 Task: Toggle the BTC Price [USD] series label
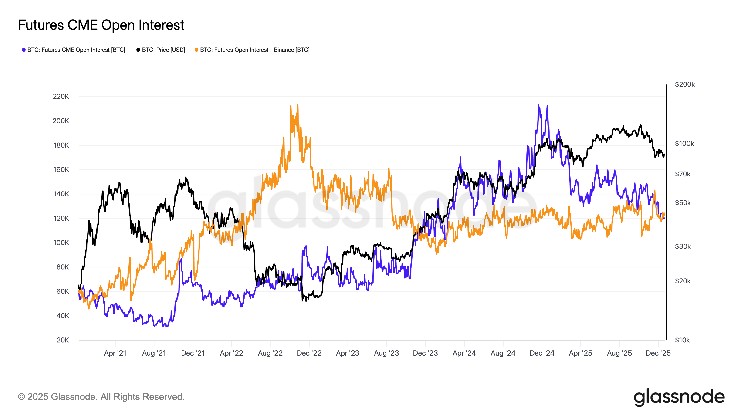164,47
